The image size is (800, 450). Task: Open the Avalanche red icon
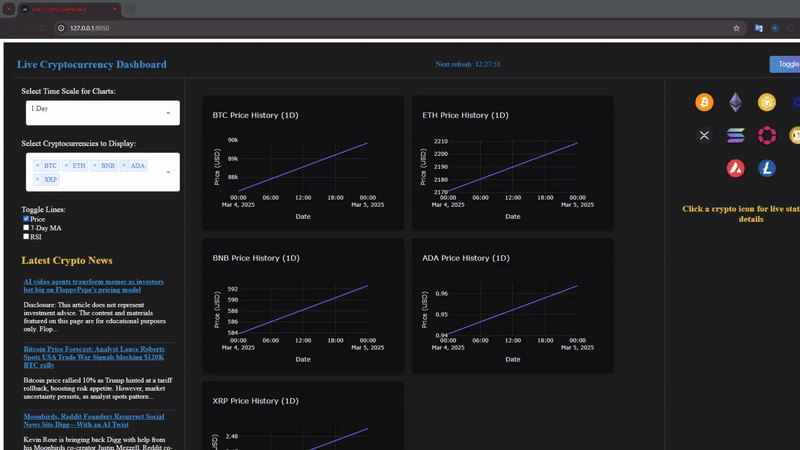coord(736,168)
